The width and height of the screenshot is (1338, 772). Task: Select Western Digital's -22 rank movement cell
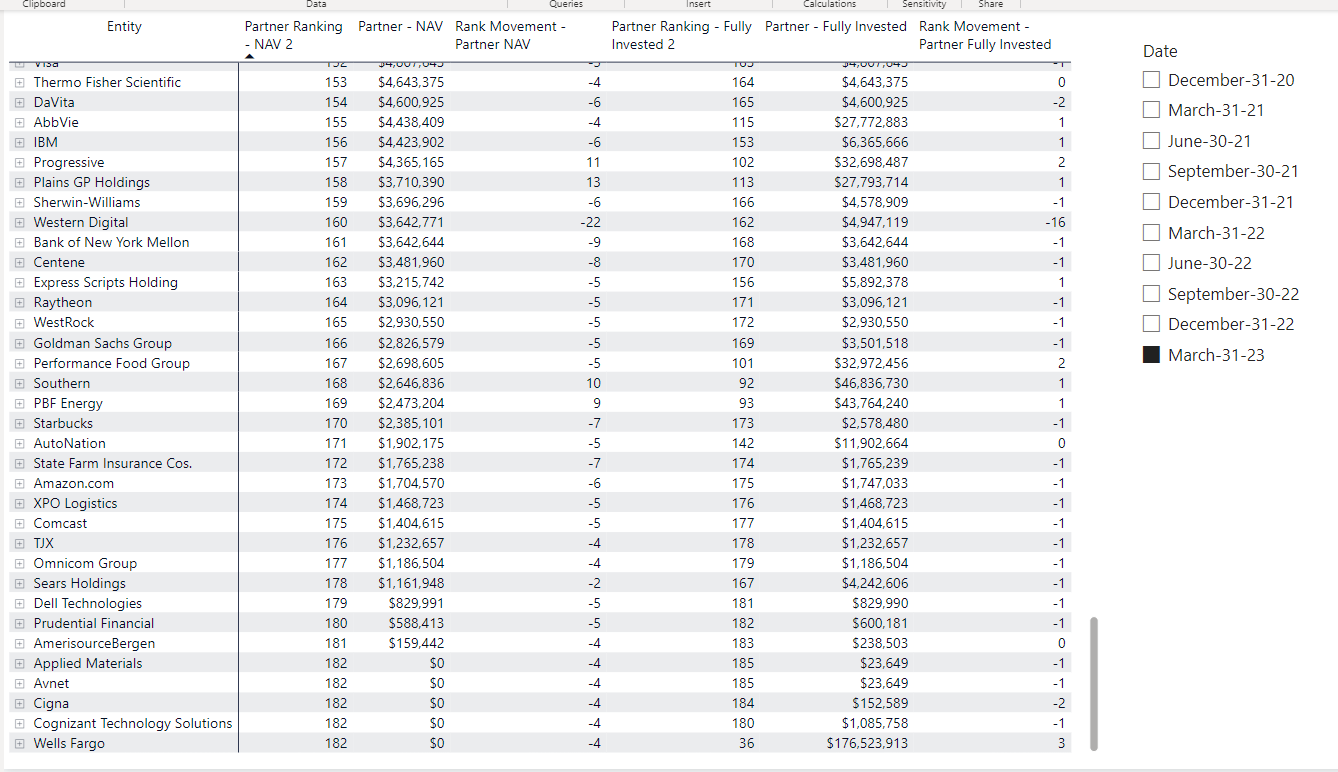[590, 222]
